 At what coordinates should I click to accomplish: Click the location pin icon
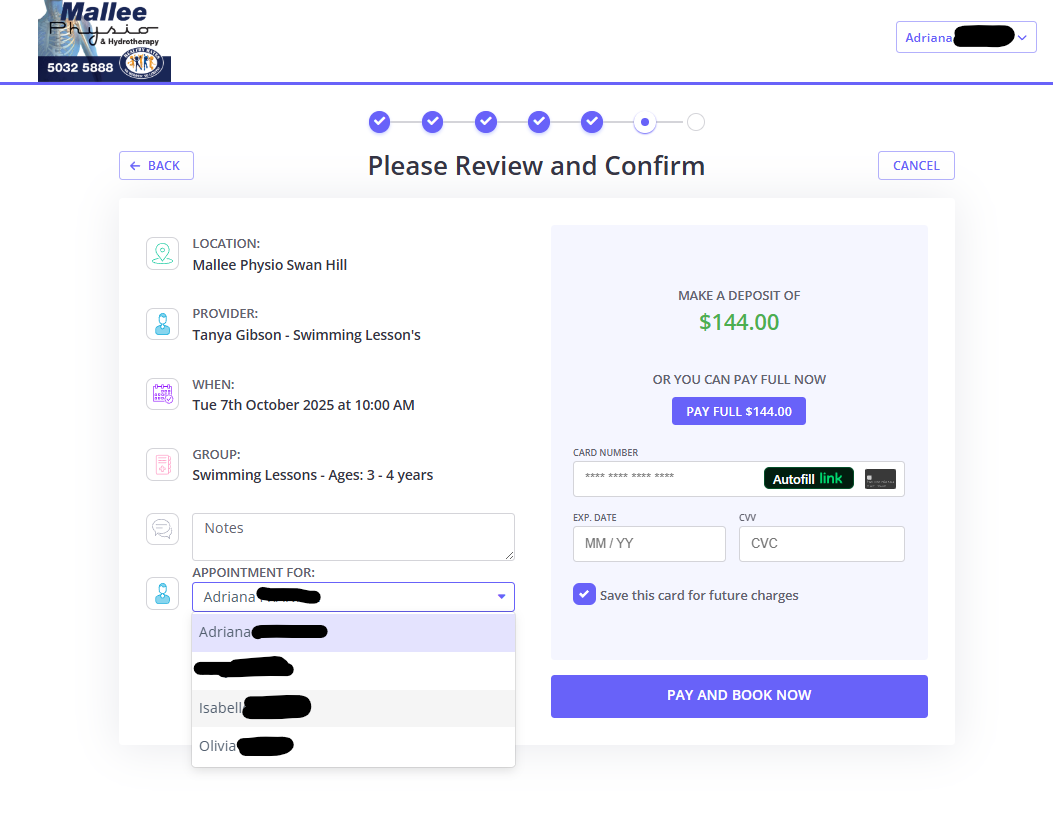click(x=162, y=254)
